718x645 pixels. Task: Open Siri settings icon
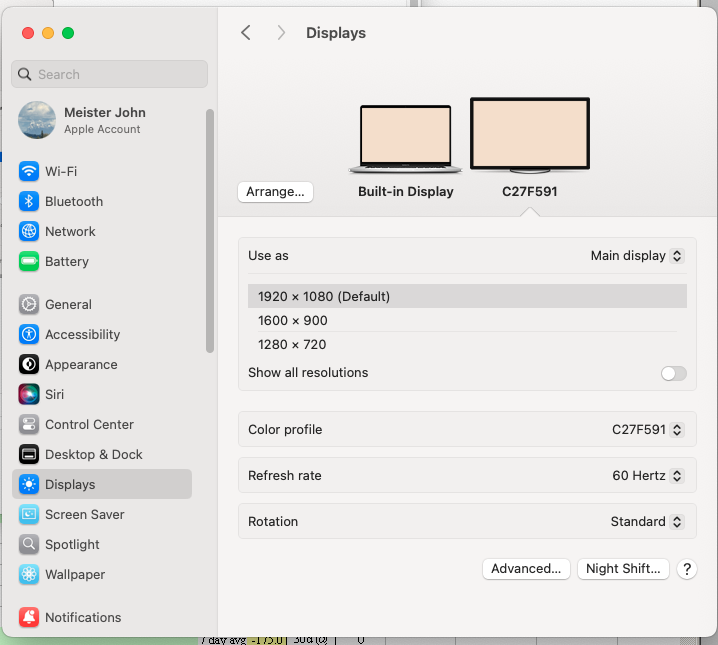(29, 394)
